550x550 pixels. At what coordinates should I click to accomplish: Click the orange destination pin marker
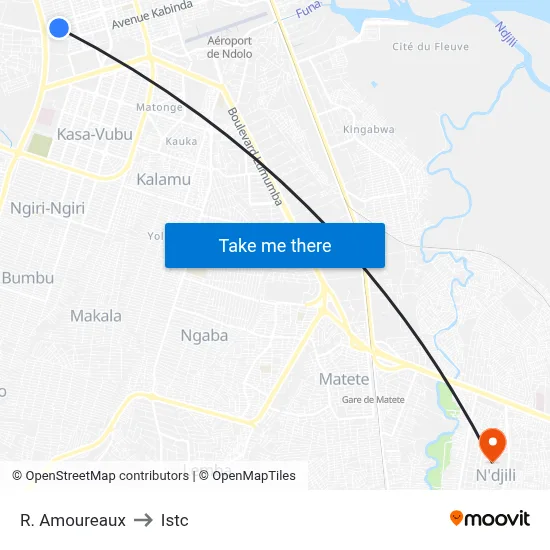(x=492, y=445)
